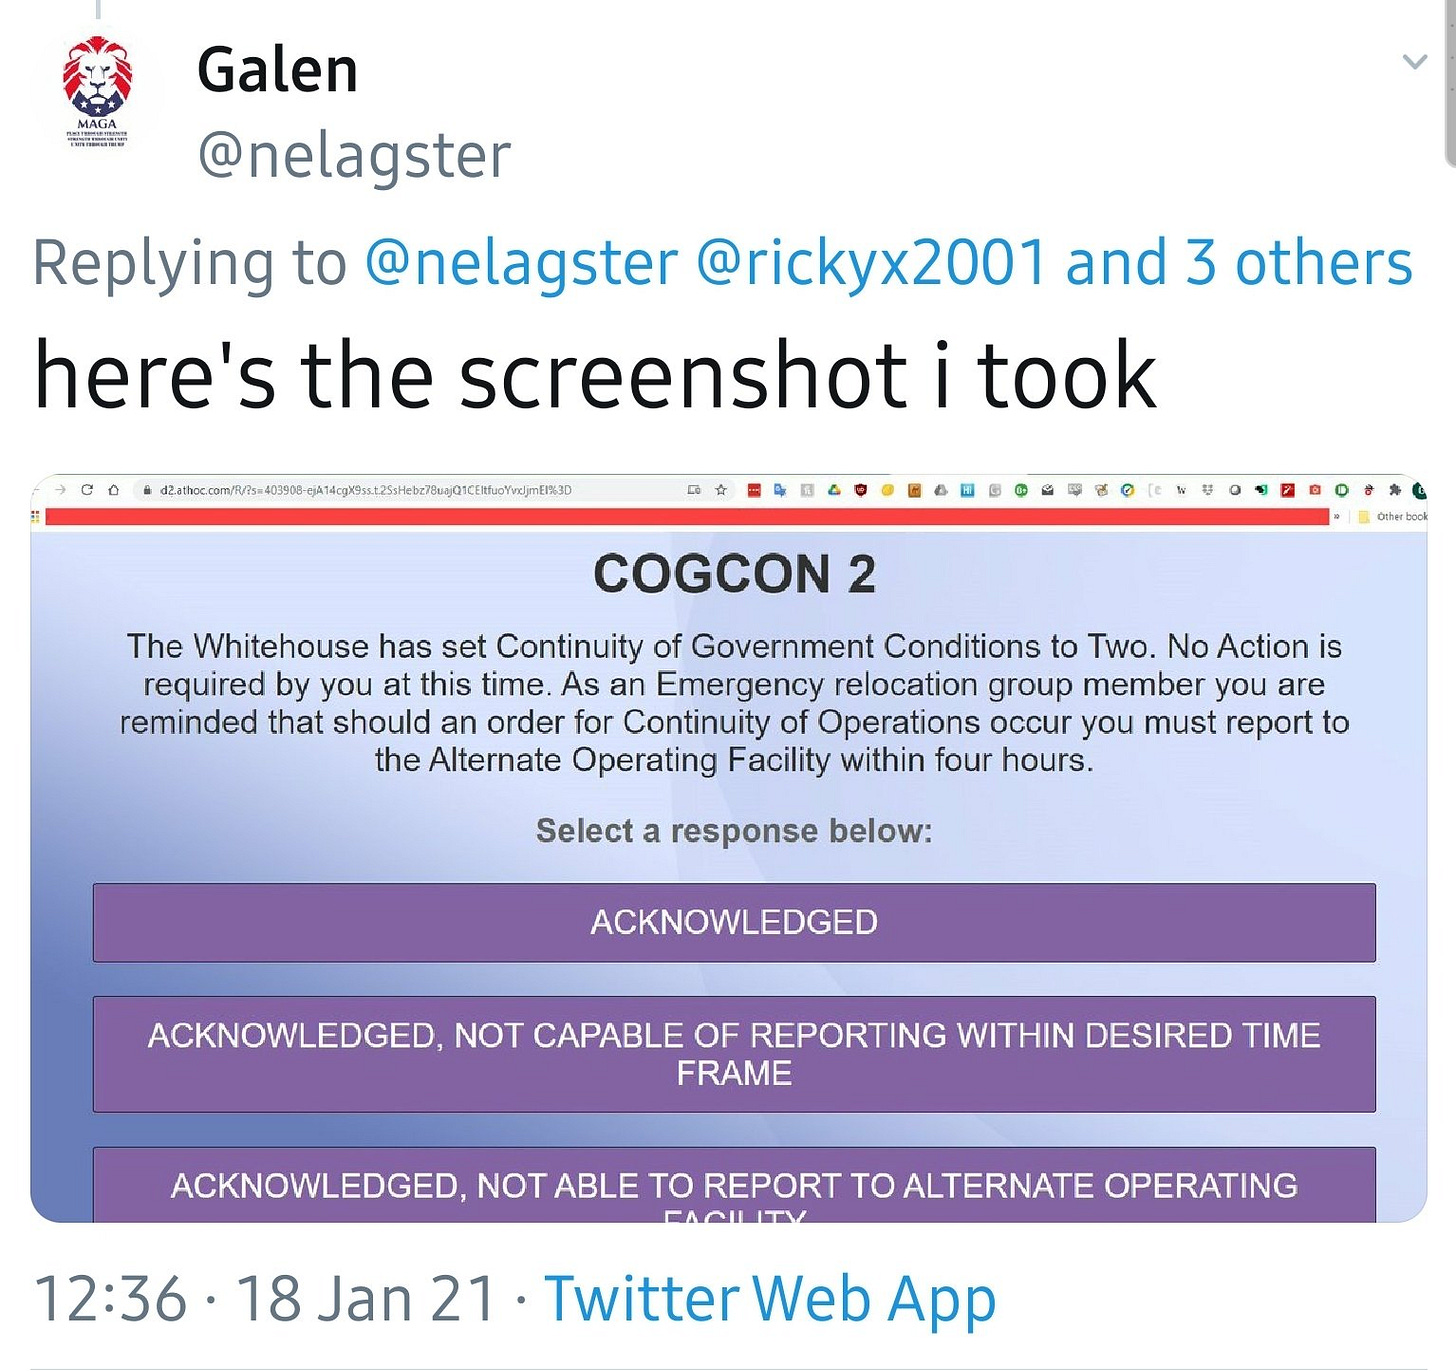Click the ACKNOWLEDGED response button
The image size is (1456, 1371).
(x=734, y=922)
